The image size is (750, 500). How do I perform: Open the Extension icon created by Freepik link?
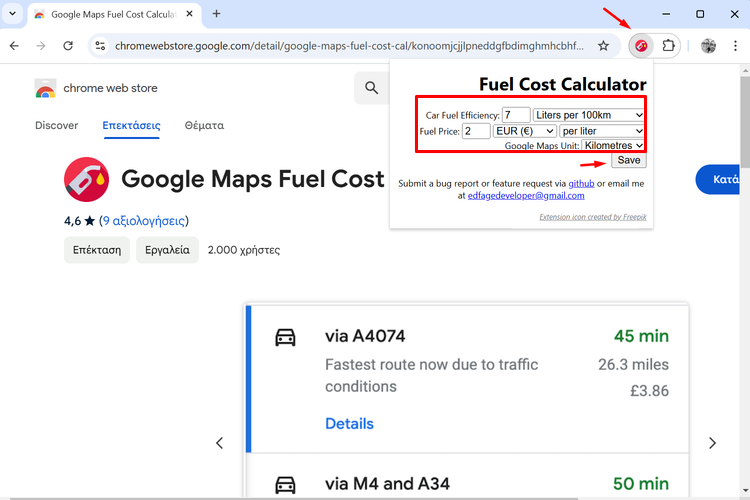click(x=593, y=217)
